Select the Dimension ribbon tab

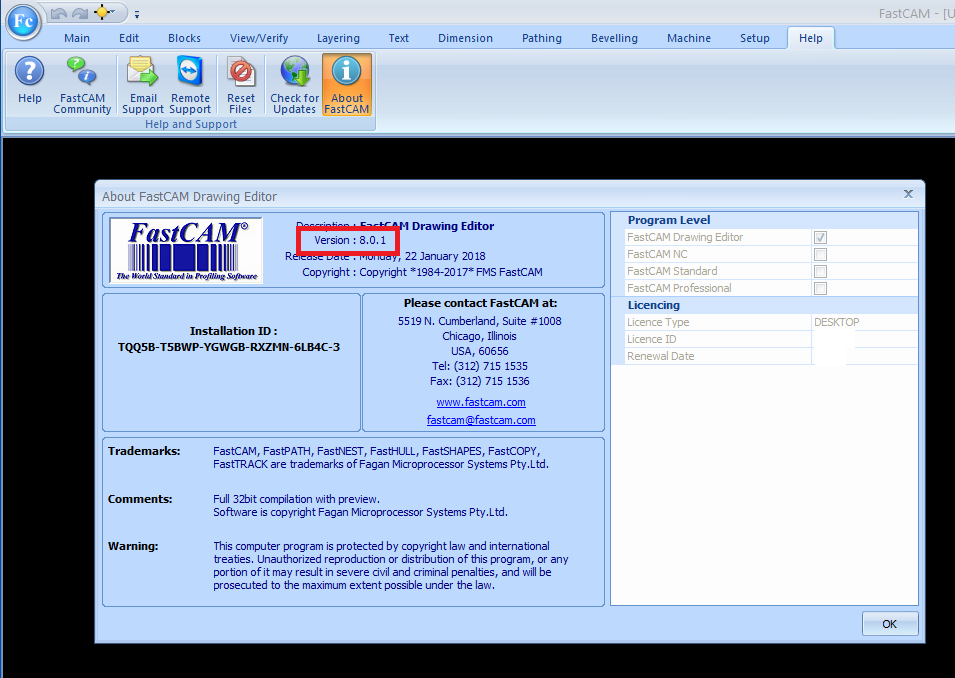465,38
